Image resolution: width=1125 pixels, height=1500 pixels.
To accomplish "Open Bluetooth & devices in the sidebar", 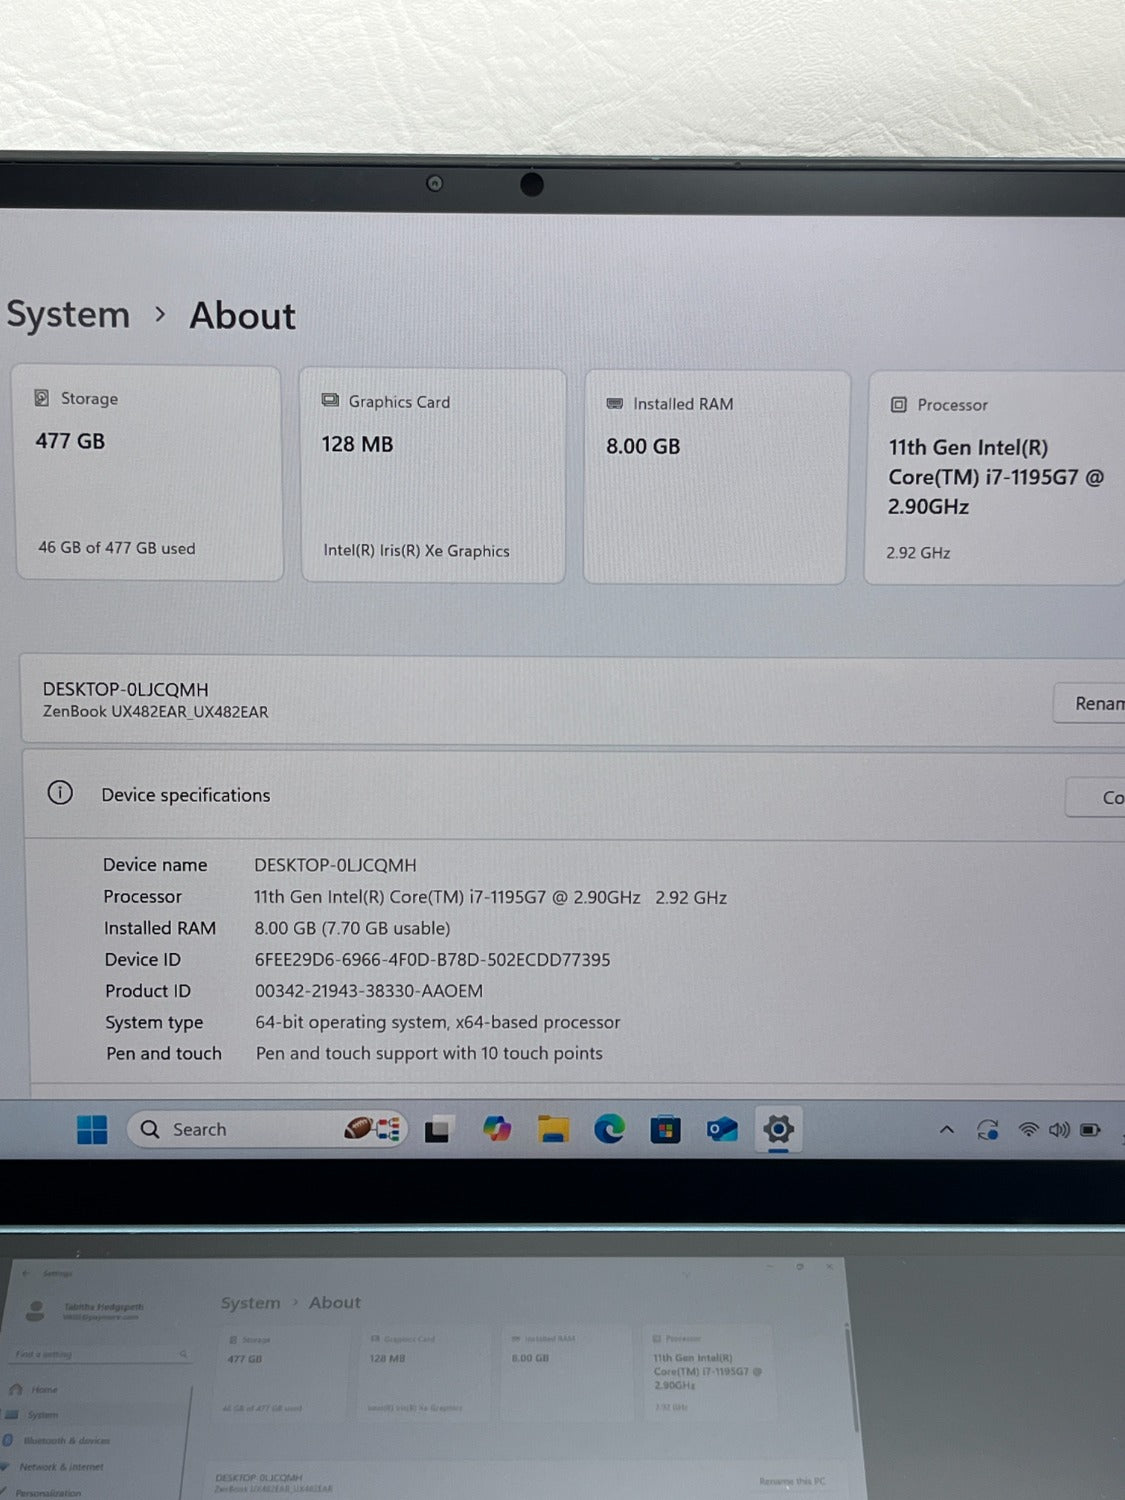I will pyautogui.click(x=66, y=1441).
